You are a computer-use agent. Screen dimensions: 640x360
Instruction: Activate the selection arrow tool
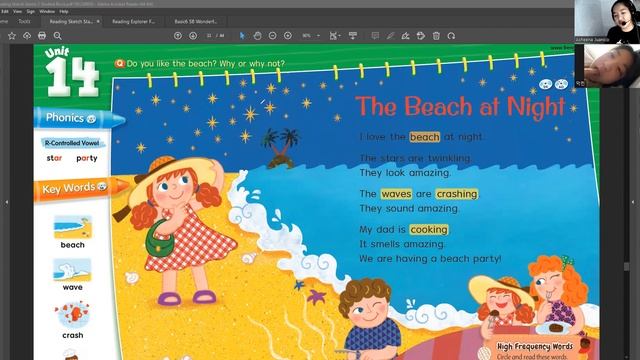coord(242,36)
